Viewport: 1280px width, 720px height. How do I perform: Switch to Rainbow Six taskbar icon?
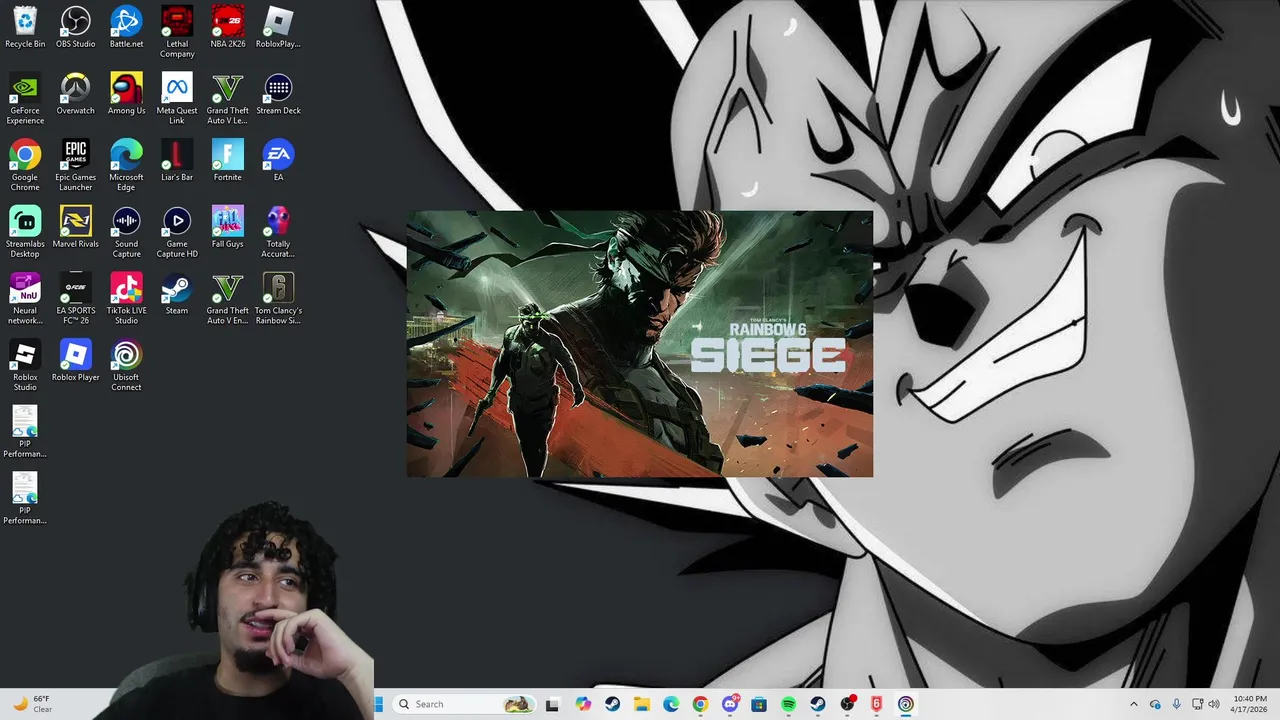click(x=876, y=704)
